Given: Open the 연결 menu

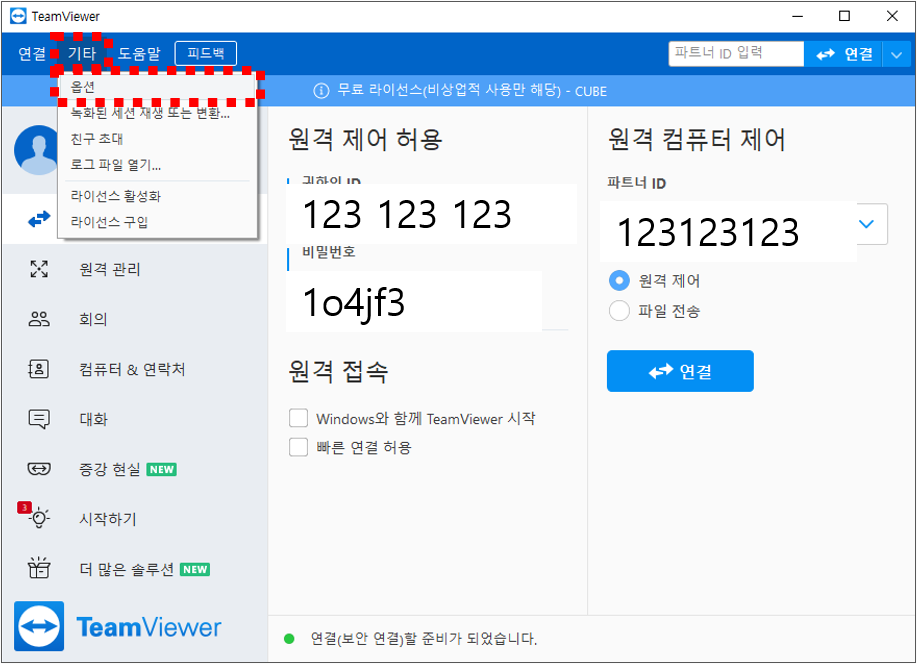Looking at the screenshot, I should [32, 54].
